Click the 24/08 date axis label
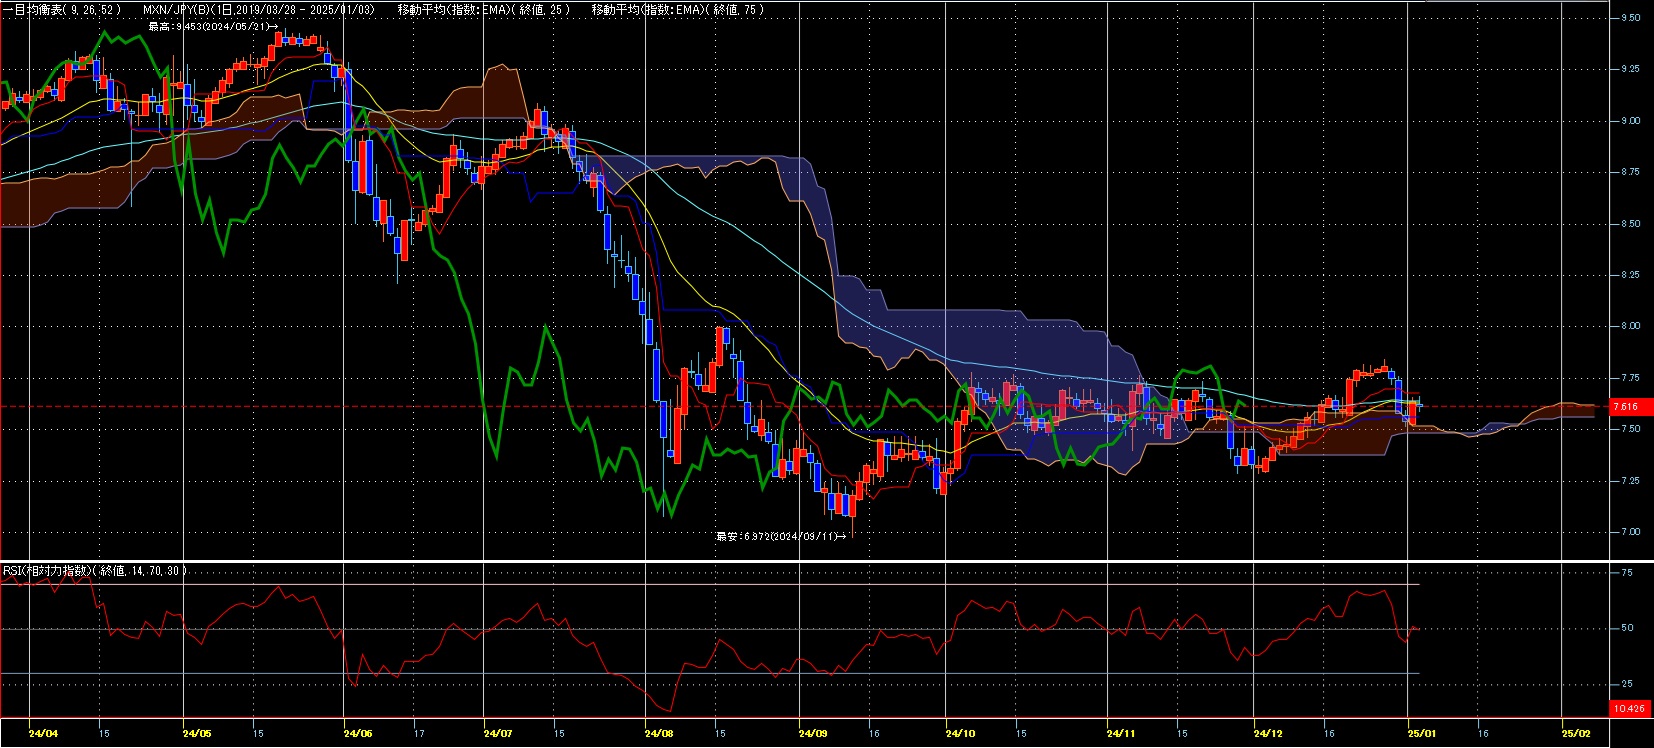 (659, 733)
